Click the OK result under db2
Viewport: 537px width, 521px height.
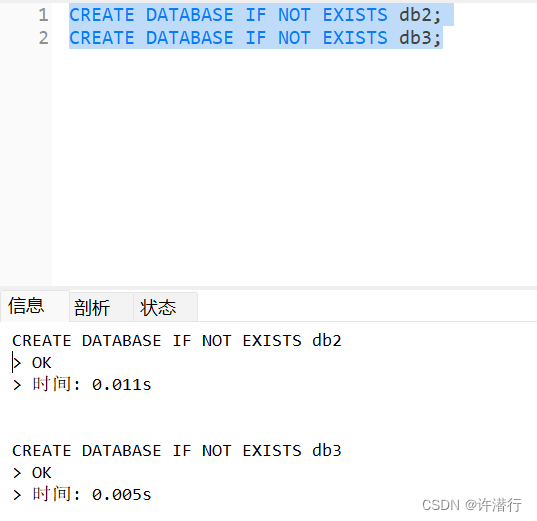(x=41, y=363)
